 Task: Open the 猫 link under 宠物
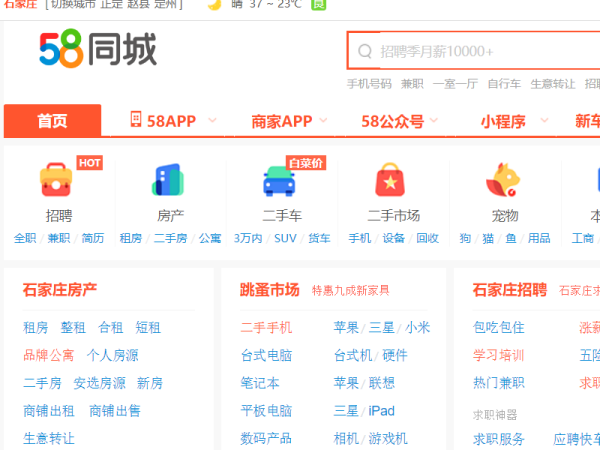click(488, 238)
